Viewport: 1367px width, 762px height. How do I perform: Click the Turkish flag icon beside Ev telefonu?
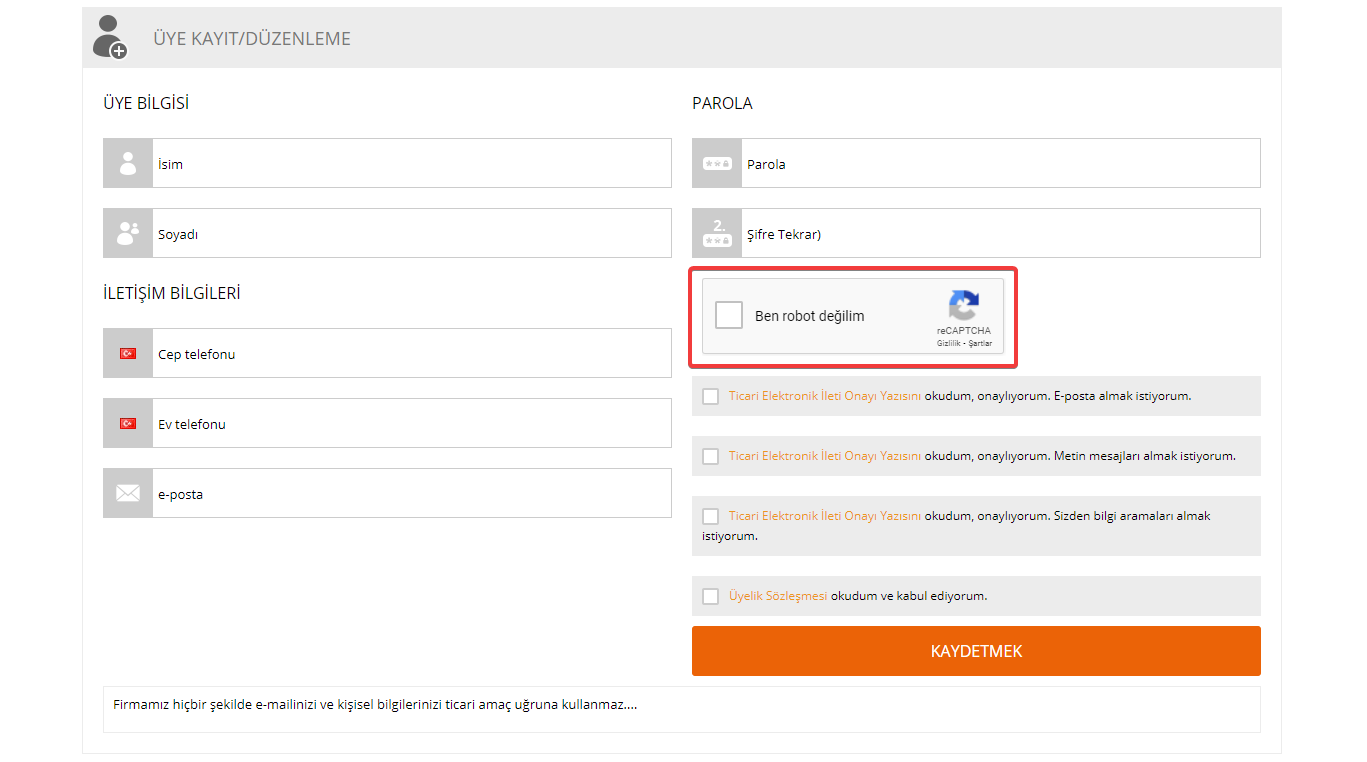click(x=128, y=423)
